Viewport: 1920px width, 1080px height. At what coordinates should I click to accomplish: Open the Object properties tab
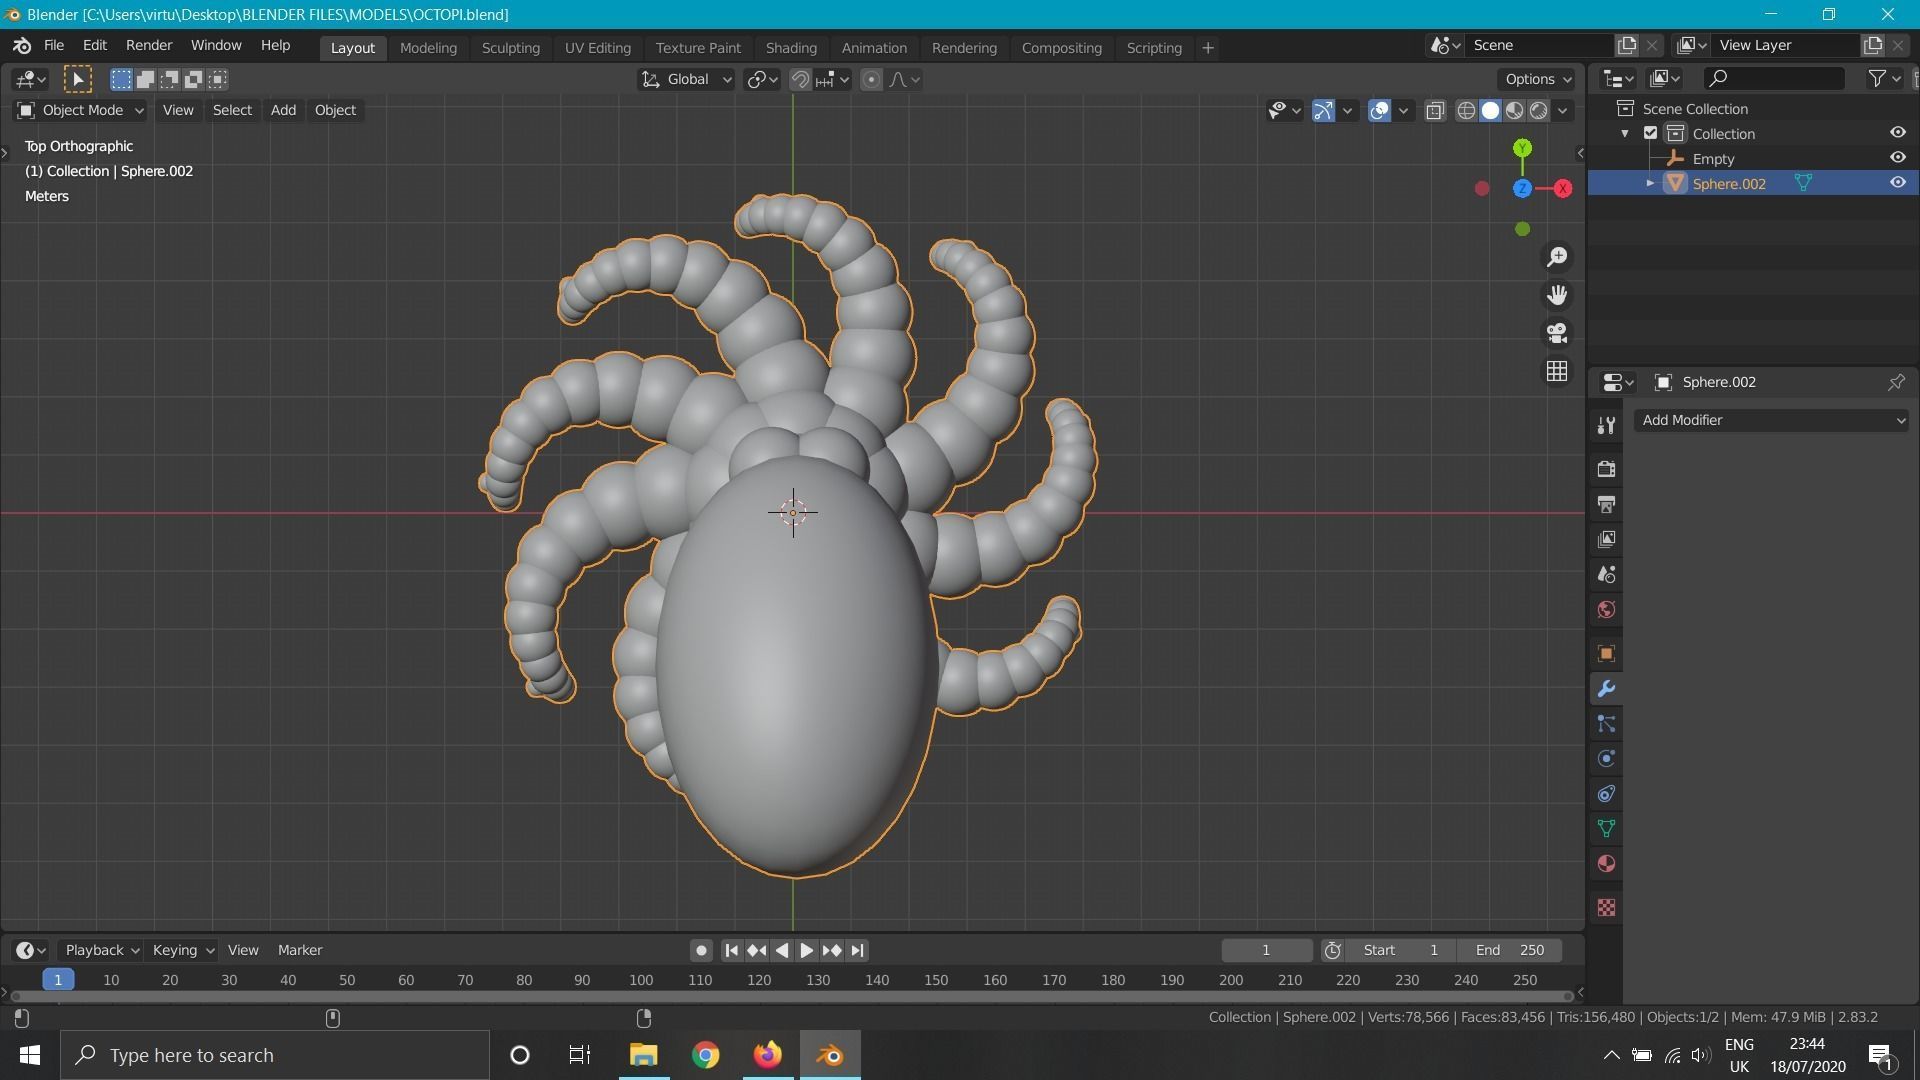(1606, 654)
